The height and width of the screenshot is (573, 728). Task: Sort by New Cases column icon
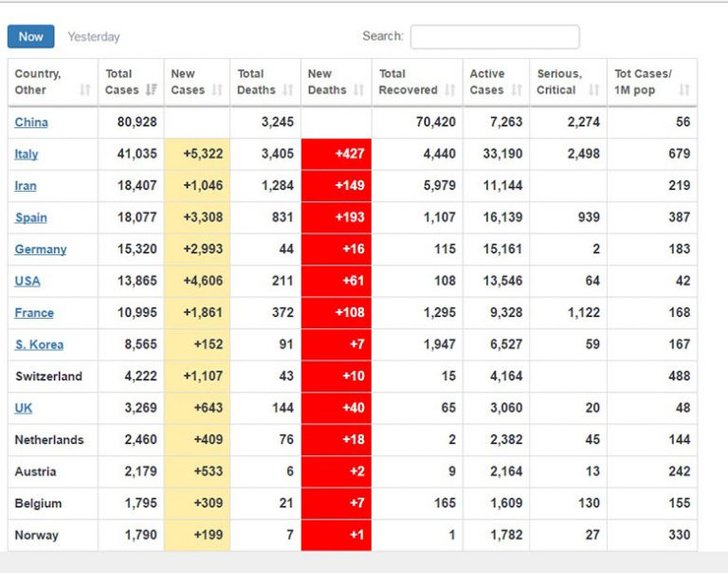point(217,90)
